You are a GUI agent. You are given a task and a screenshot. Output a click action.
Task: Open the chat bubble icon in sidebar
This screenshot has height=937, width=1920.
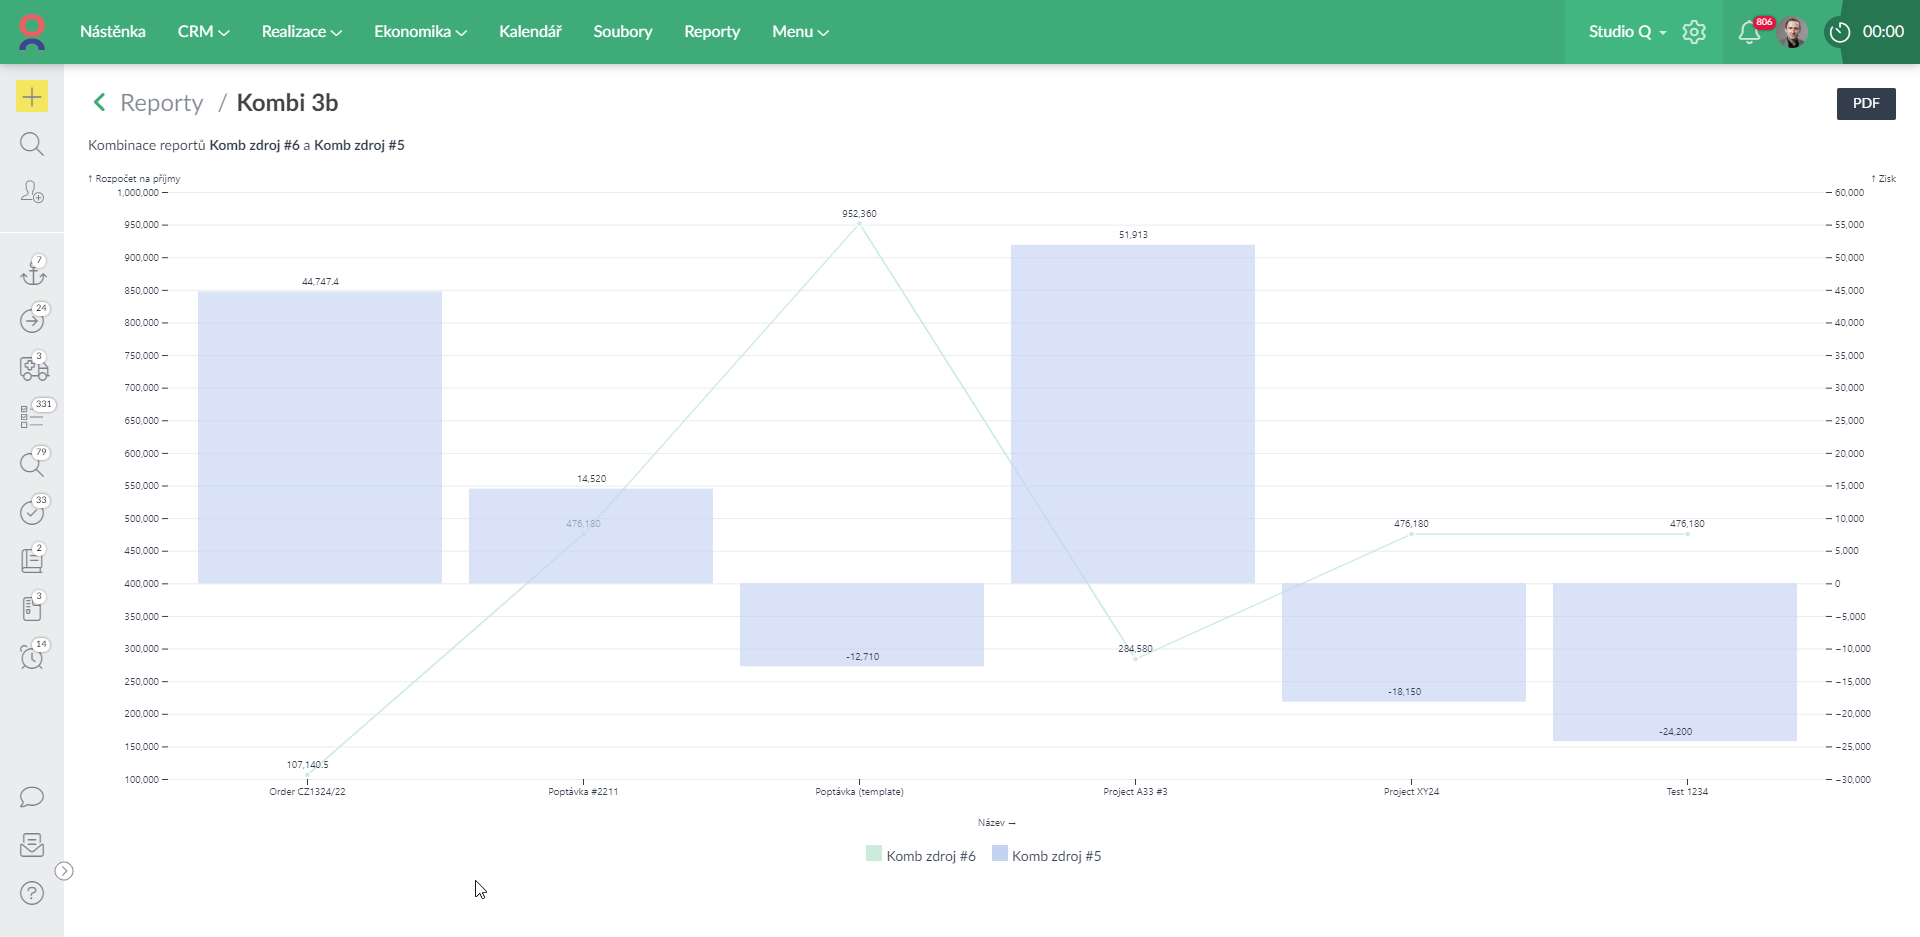click(x=32, y=797)
